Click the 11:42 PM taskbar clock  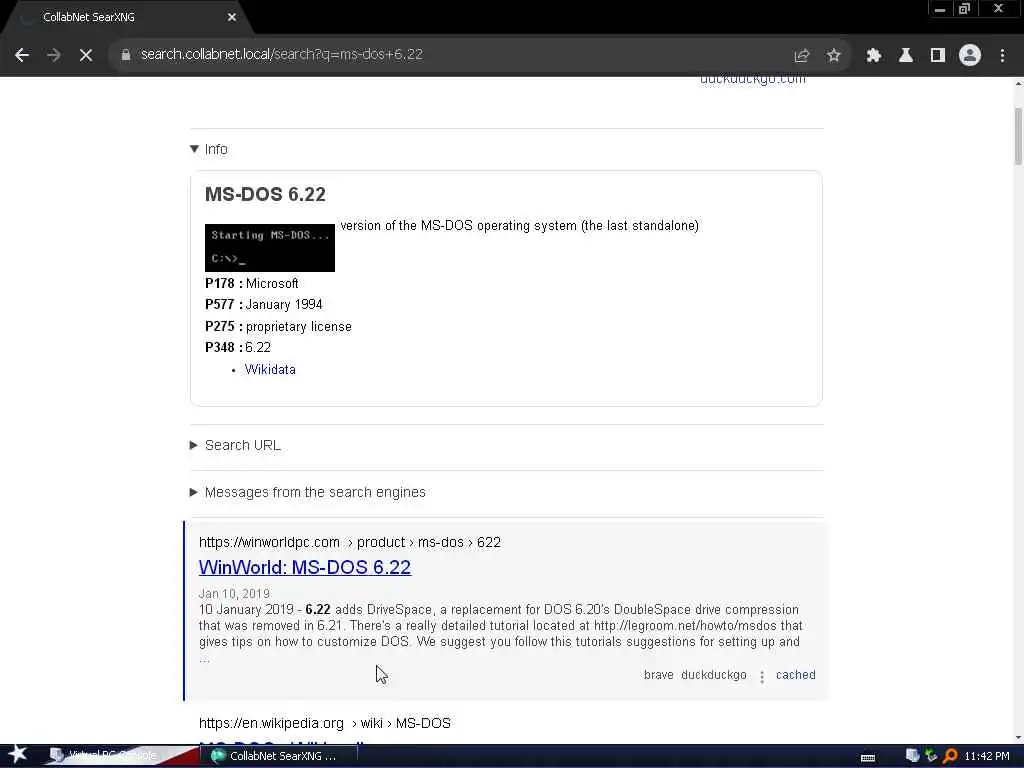pos(987,756)
